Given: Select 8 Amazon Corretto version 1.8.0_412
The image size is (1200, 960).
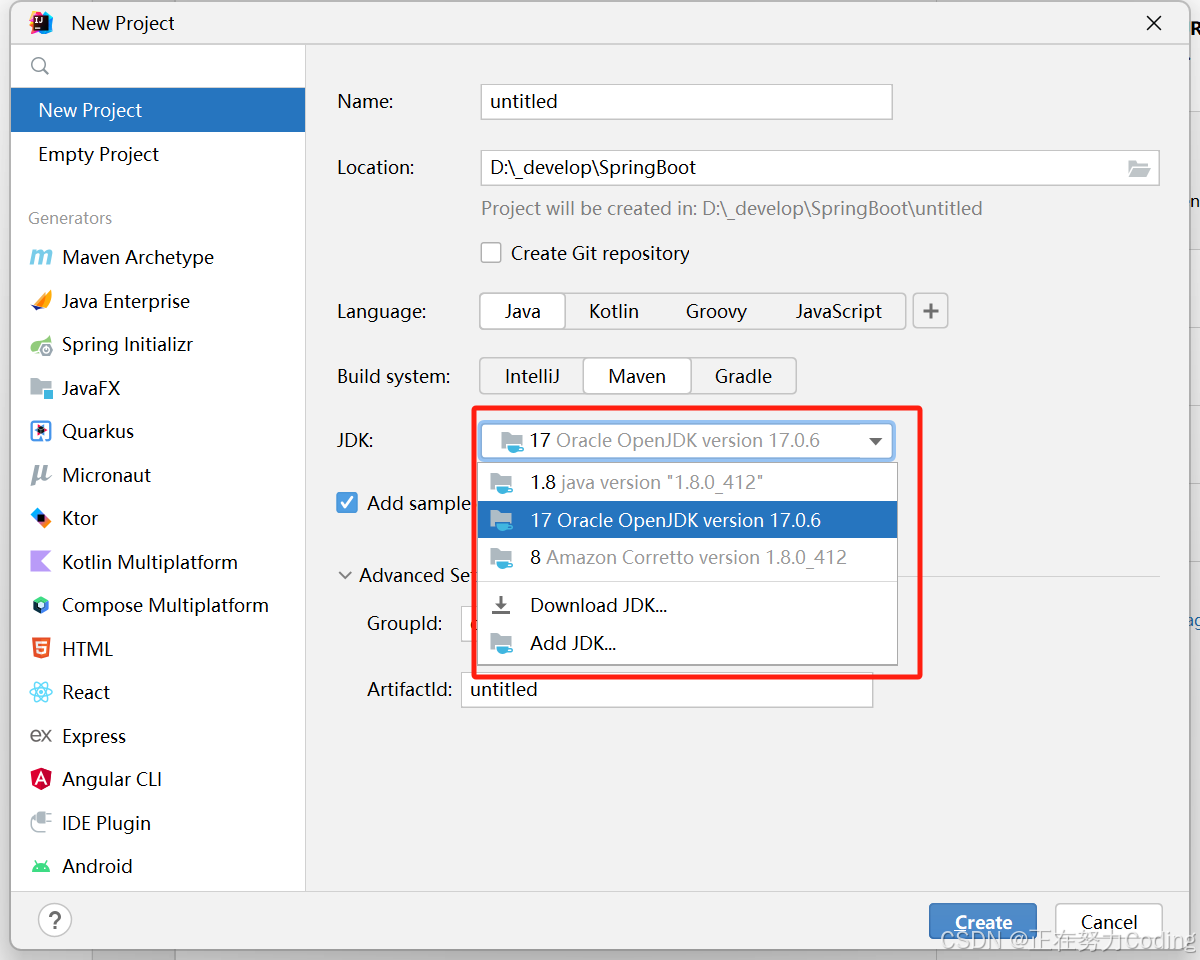Looking at the screenshot, I should [688, 558].
